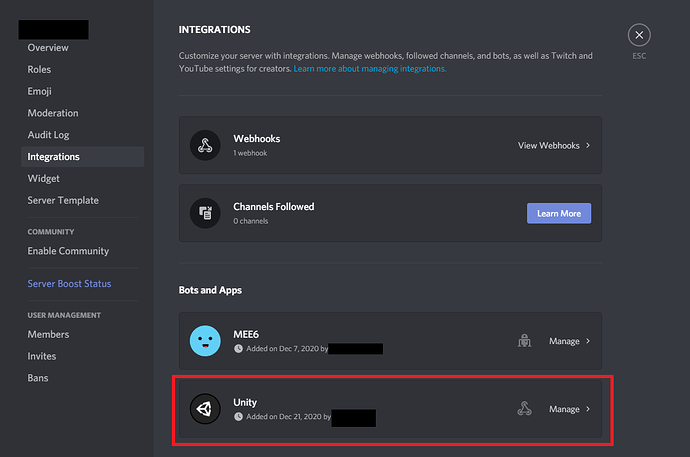Image resolution: width=690 pixels, height=457 pixels.
Task: Click the Learn More button
Action: (x=558, y=213)
